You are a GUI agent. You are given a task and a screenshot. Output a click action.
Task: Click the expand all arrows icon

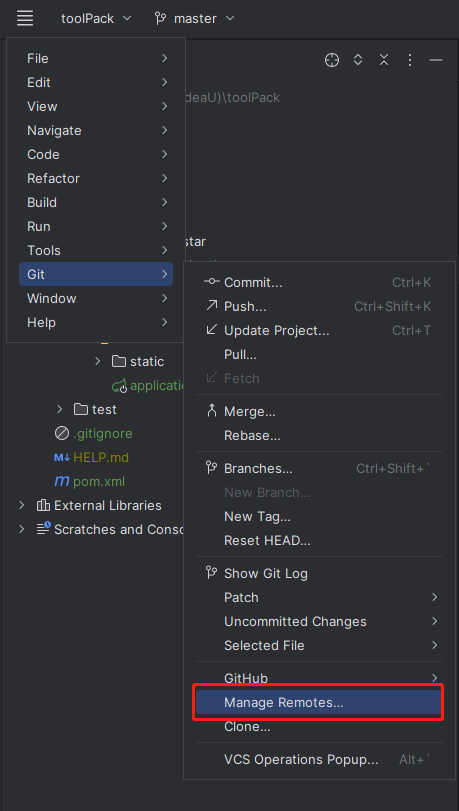(358, 60)
